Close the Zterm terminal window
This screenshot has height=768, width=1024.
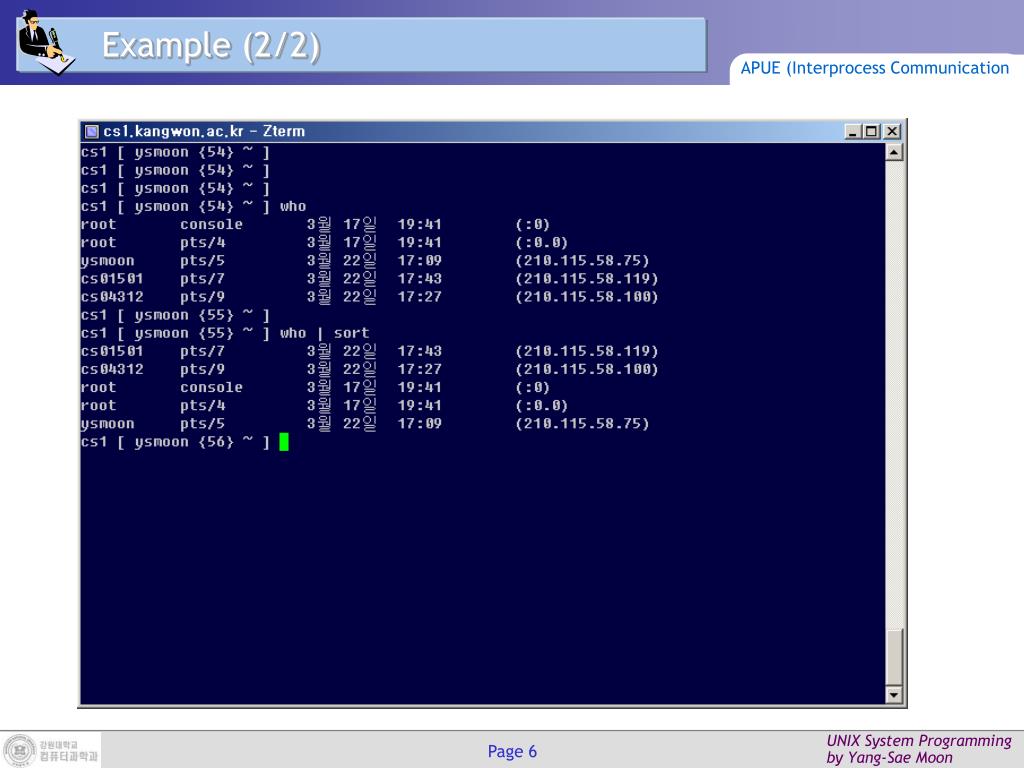(891, 131)
